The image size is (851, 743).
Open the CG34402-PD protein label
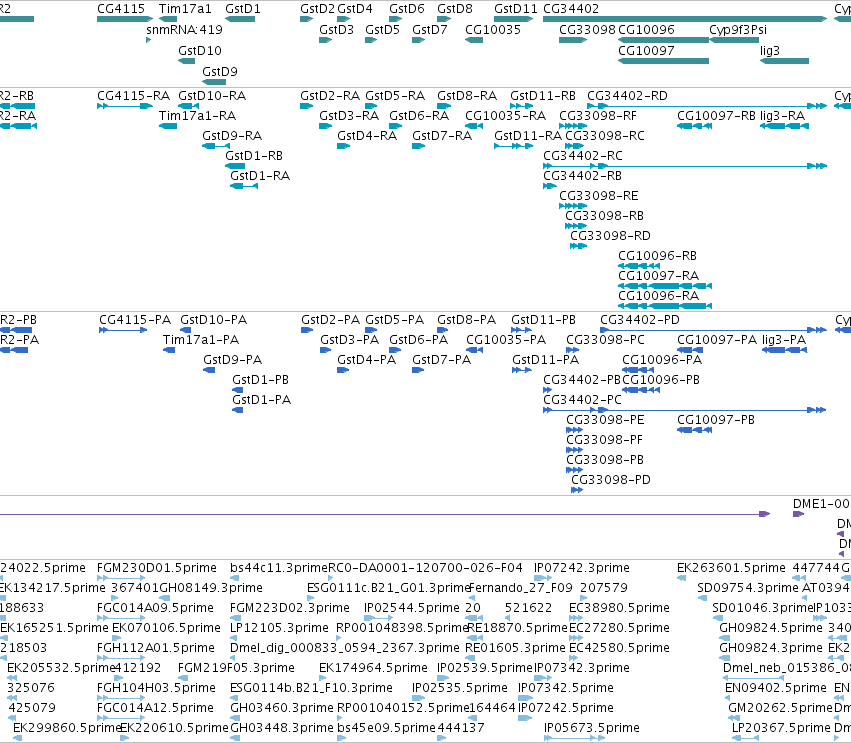(640, 320)
